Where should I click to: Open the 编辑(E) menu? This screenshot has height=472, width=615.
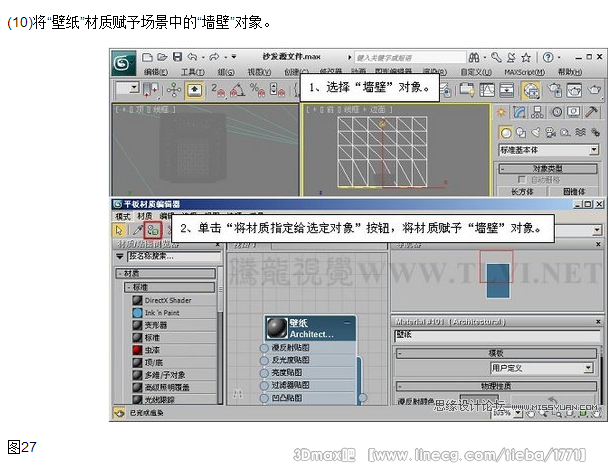pyautogui.click(x=155, y=72)
